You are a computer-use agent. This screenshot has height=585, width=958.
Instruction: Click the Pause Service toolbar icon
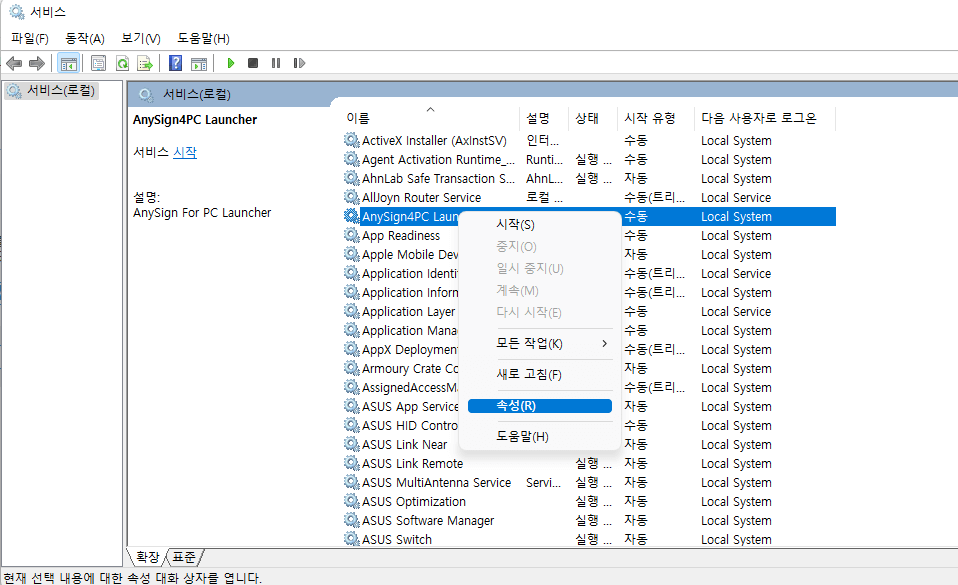coord(276,63)
